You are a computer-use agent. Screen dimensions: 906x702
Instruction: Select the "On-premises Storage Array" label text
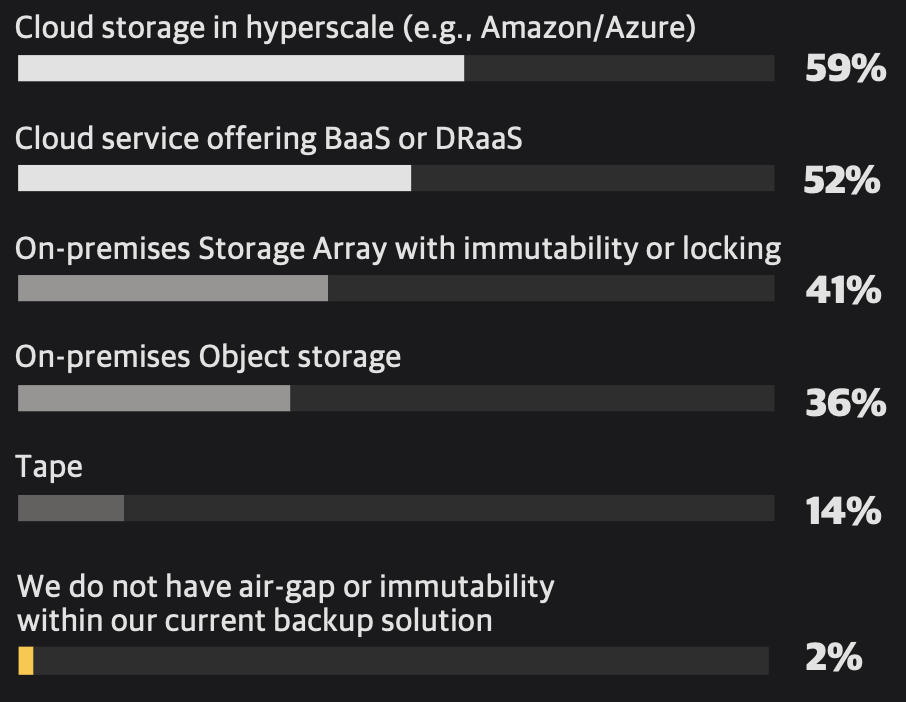(x=397, y=249)
